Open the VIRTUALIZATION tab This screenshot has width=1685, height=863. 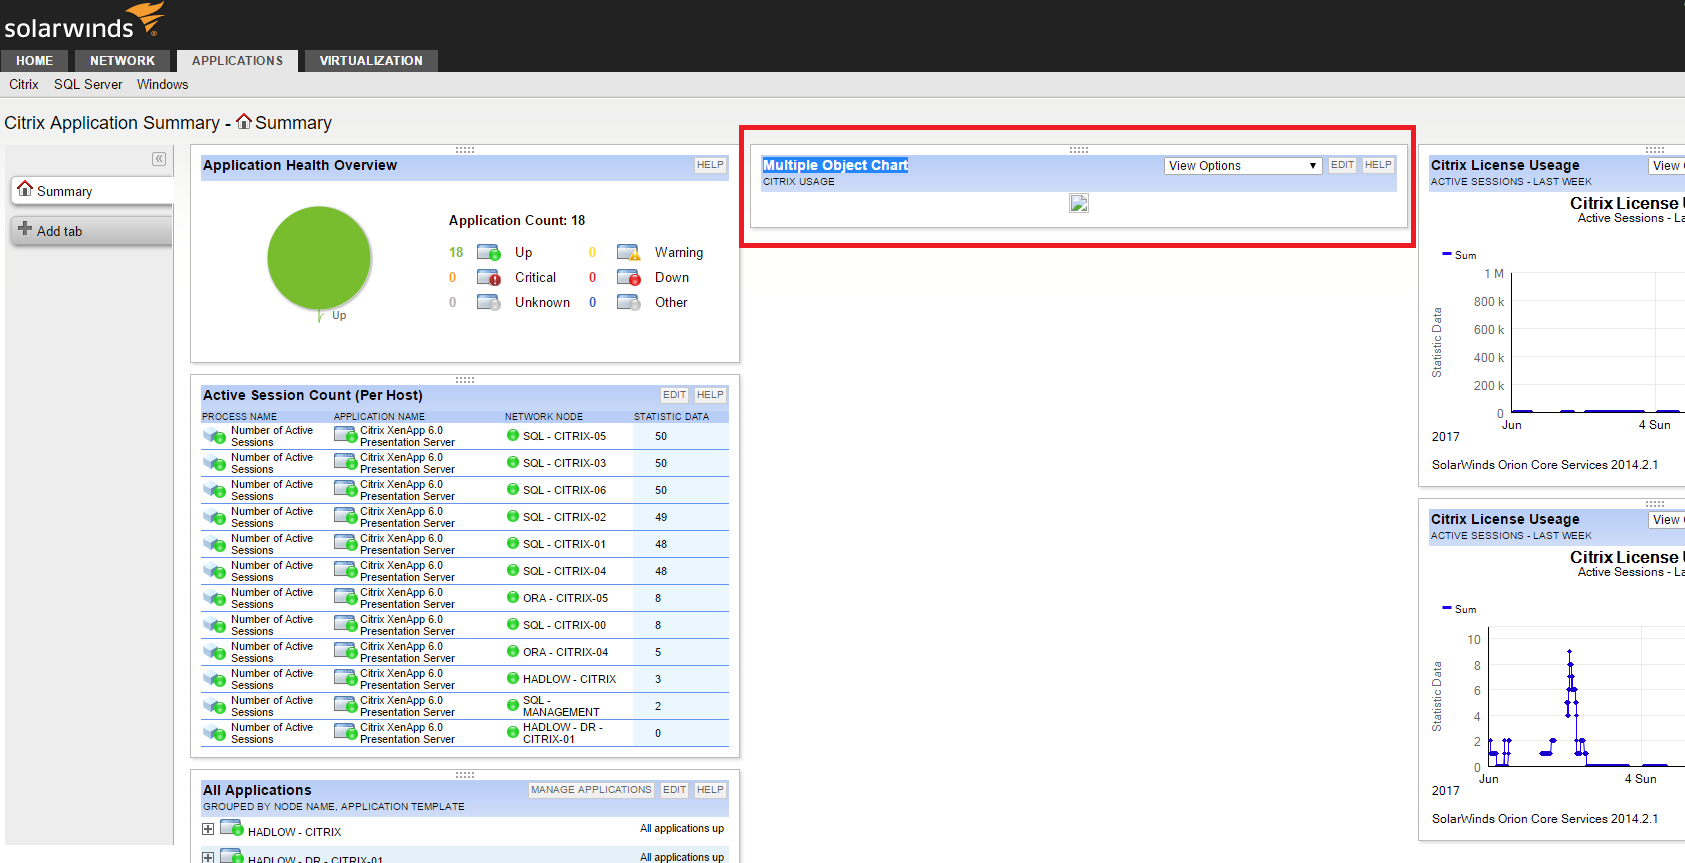(x=371, y=61)
